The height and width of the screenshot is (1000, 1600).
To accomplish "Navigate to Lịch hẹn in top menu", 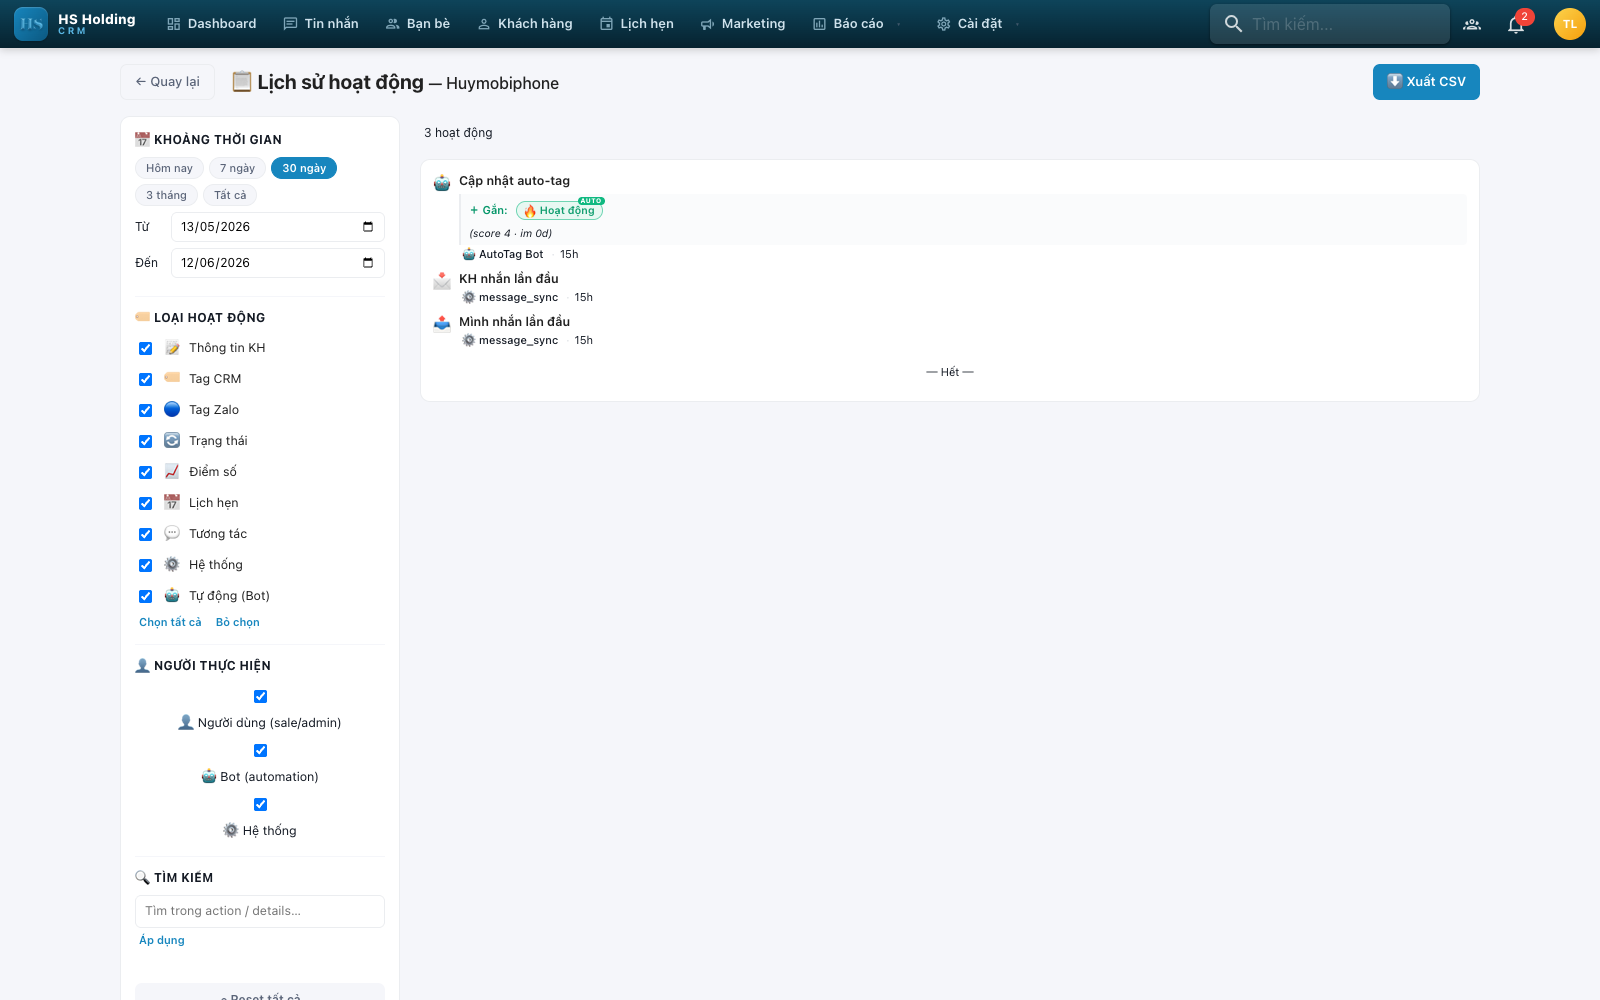I will [636, 24].
